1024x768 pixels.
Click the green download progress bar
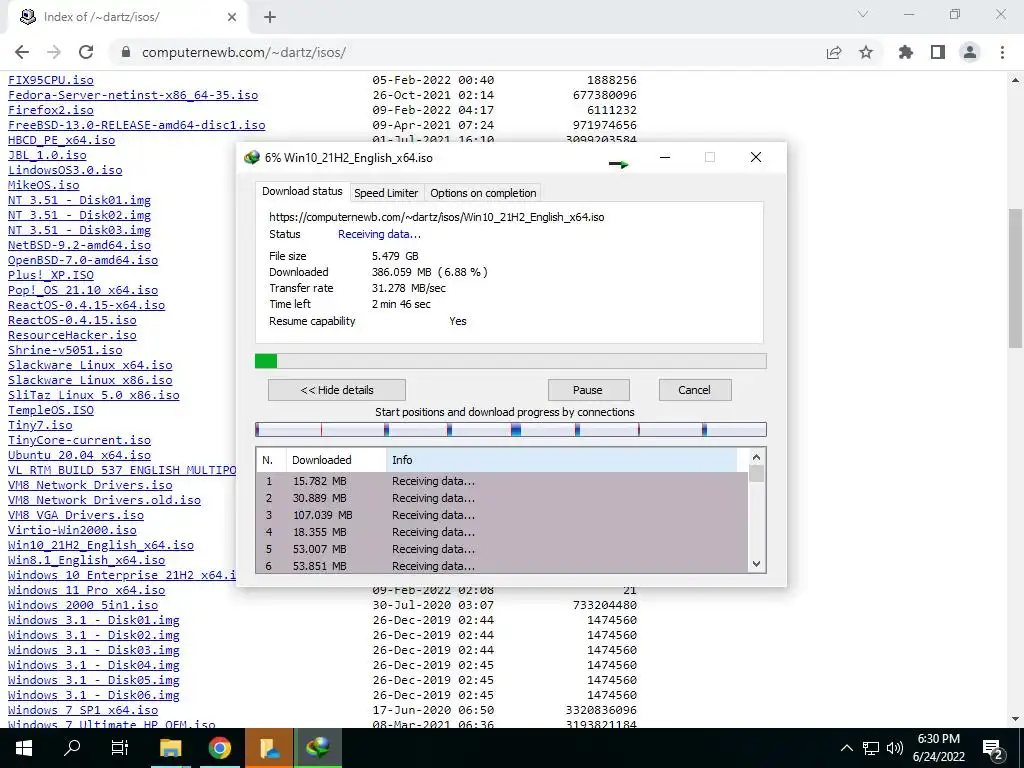pyautogui.click(x=511, y=361)
